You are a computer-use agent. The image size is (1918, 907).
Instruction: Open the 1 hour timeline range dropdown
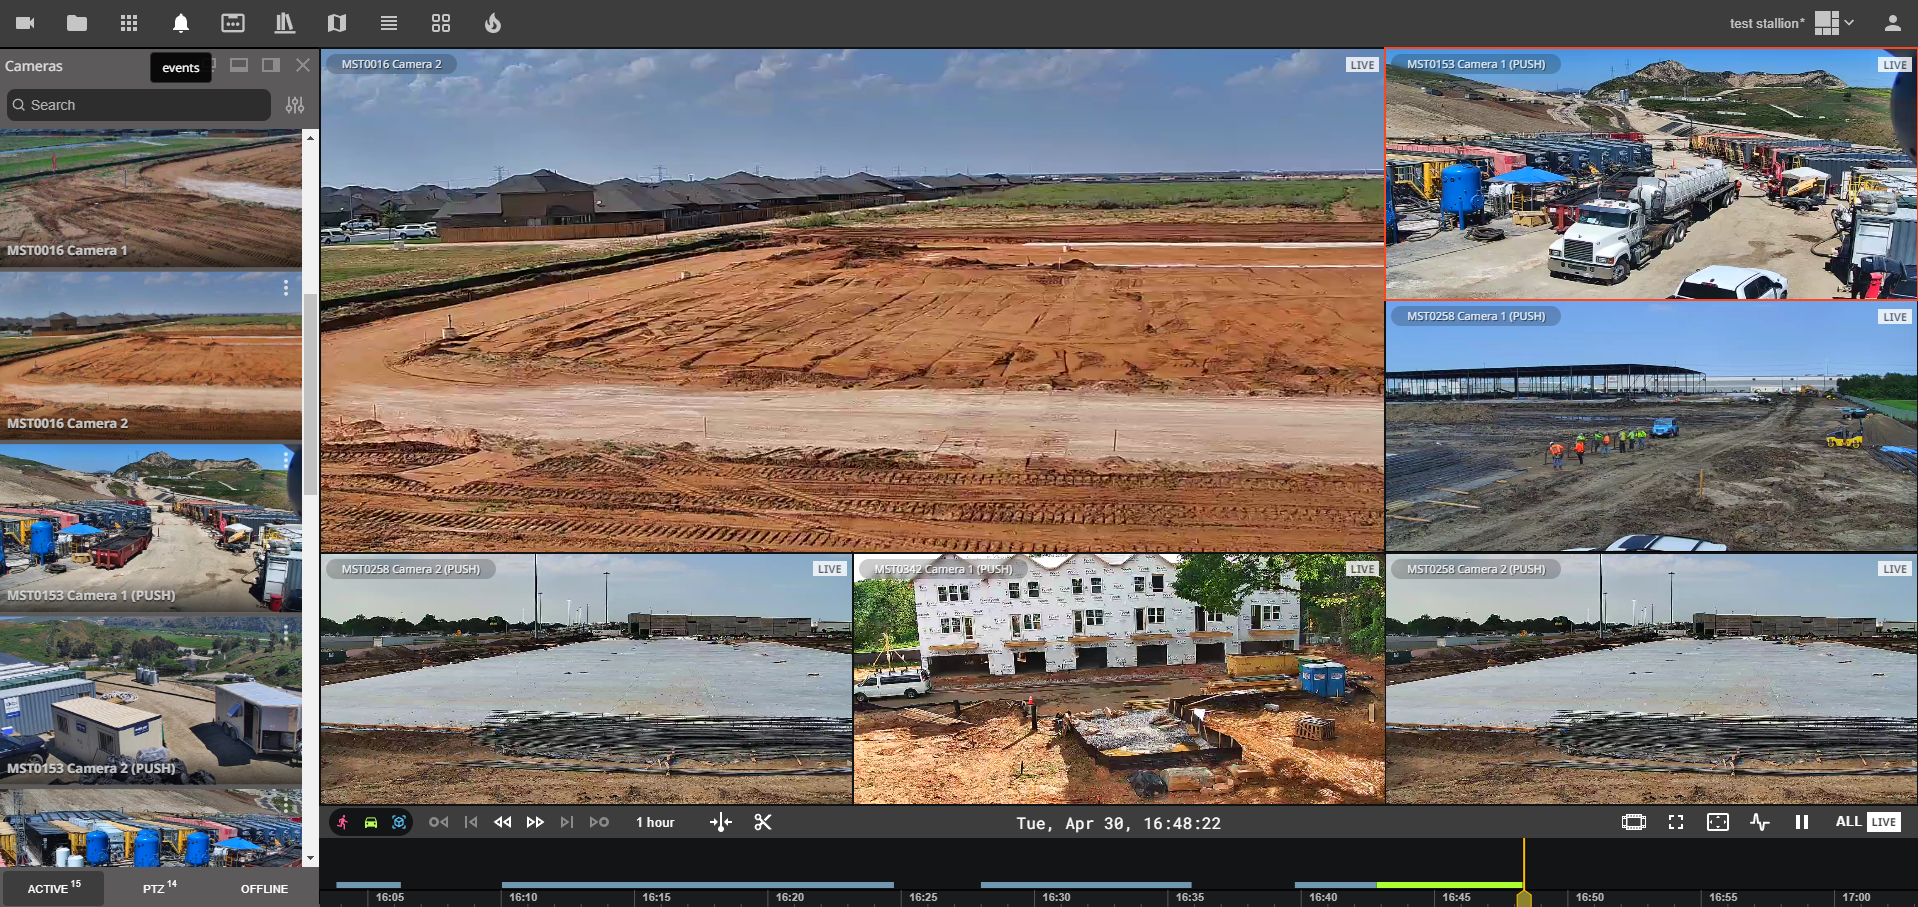tap(656, 822)
